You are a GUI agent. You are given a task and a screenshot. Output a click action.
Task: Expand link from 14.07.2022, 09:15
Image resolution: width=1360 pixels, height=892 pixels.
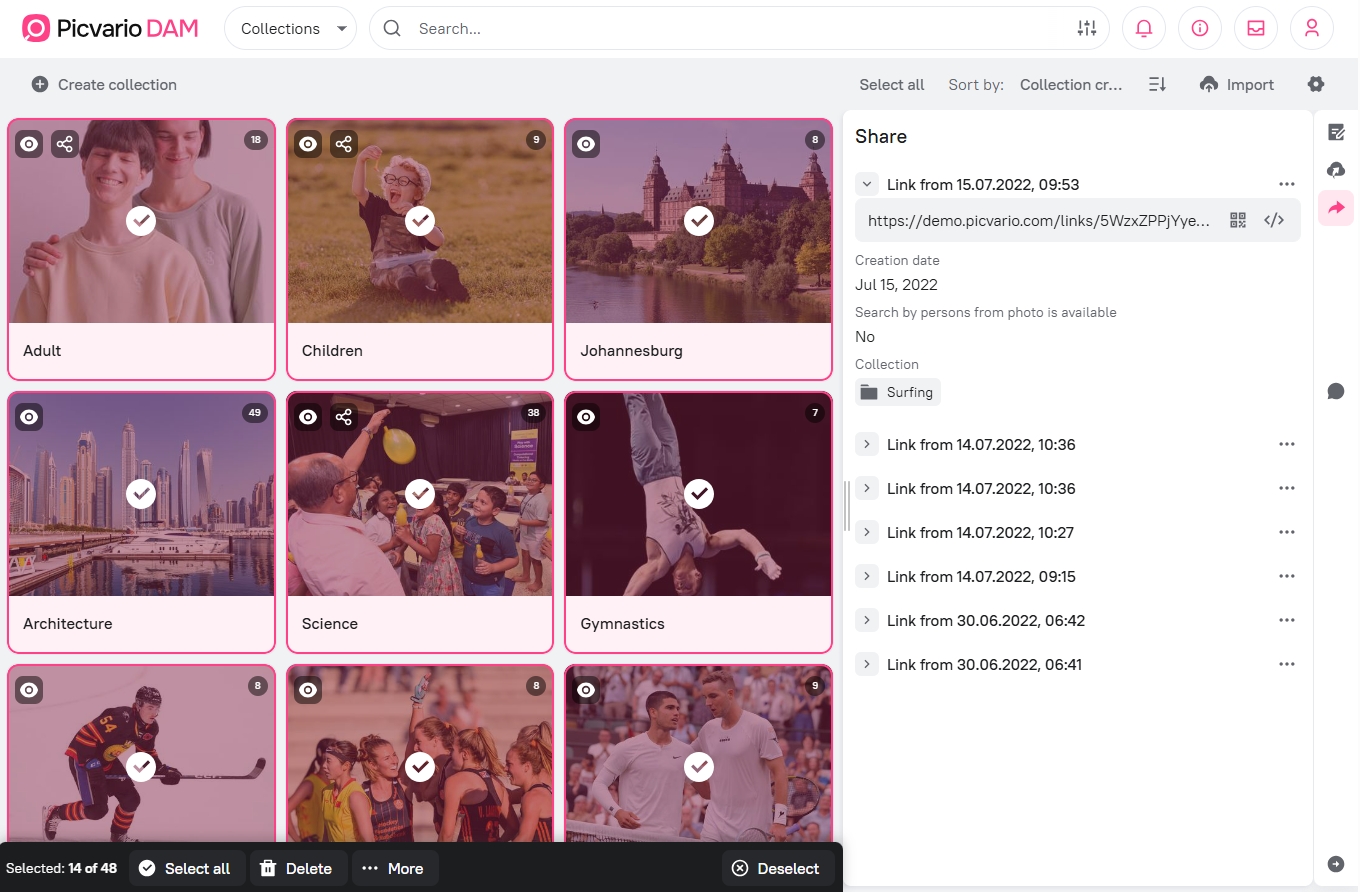(867, 576)
